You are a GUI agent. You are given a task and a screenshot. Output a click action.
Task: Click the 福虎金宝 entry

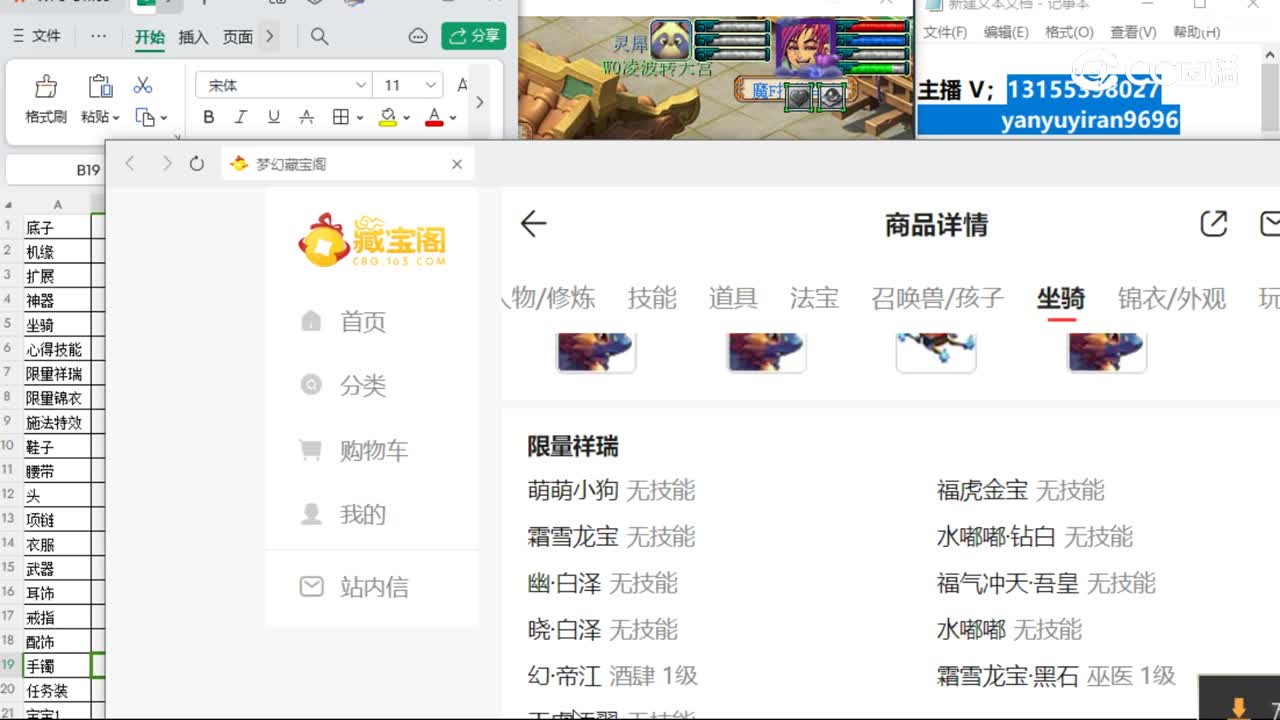[x=982, y=491]
